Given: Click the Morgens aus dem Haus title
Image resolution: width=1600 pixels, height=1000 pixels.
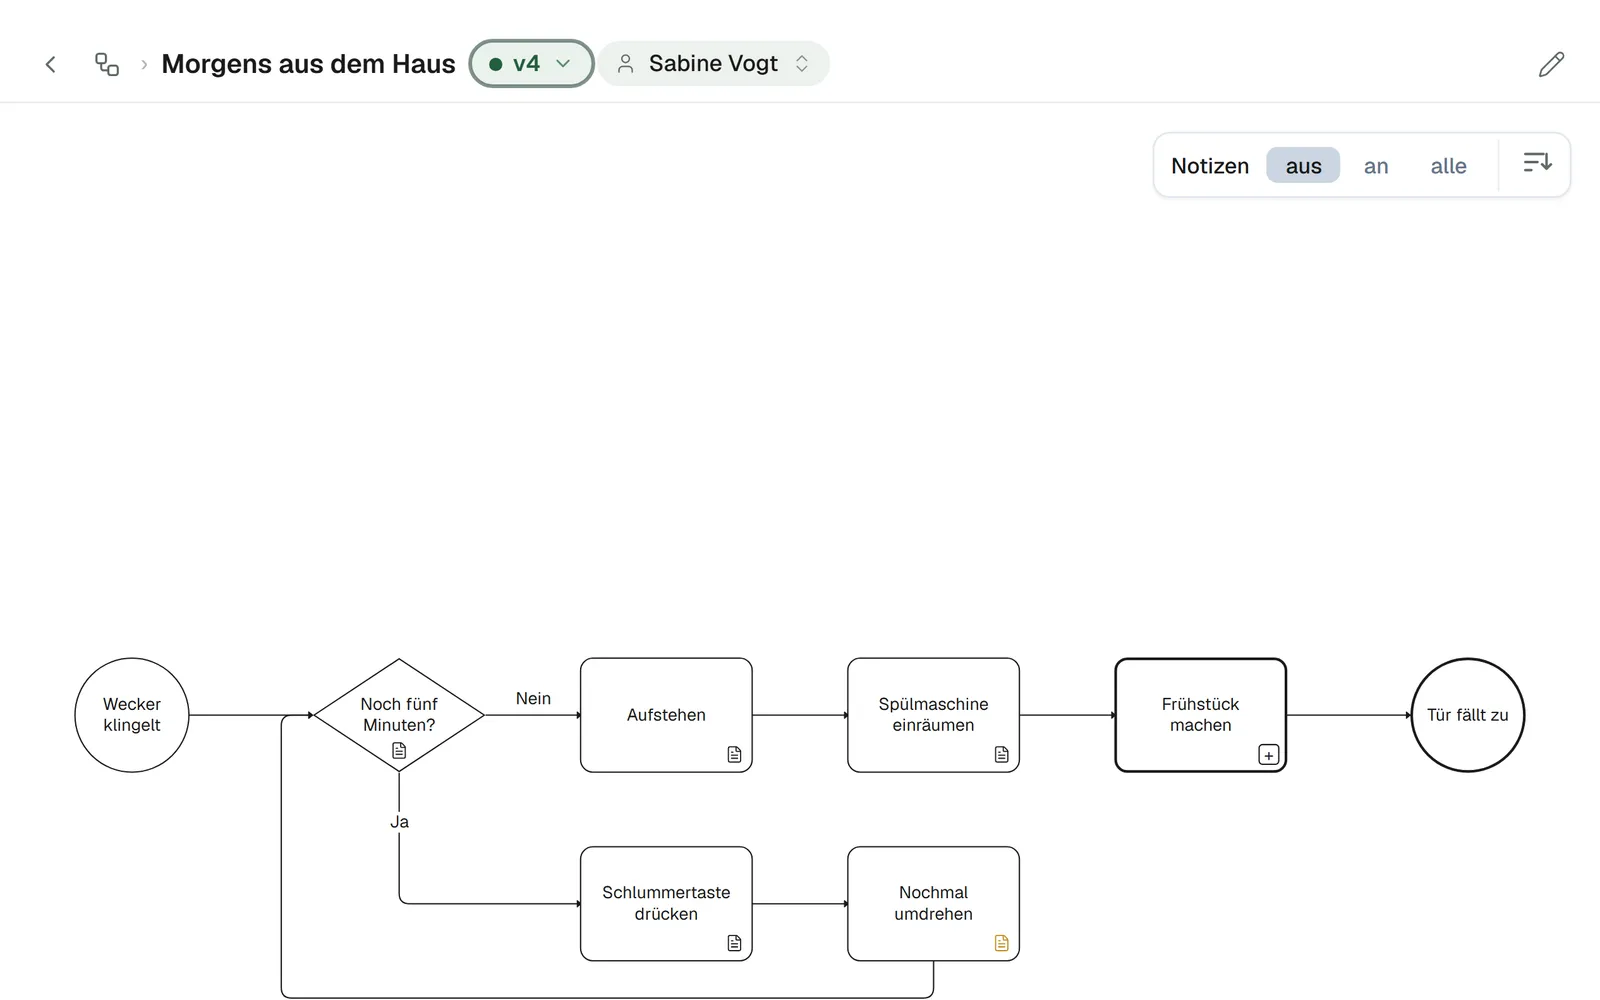Looking at the screenshot, I should [x=308, y=64].
